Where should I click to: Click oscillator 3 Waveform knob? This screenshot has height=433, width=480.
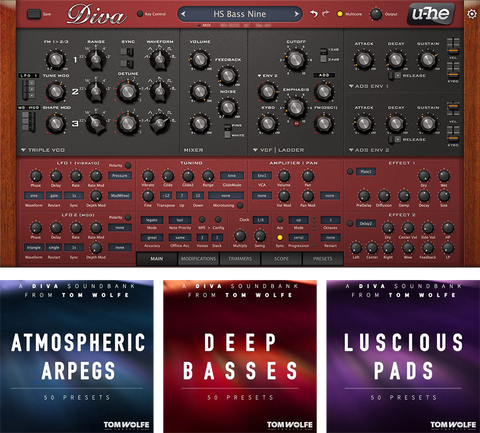coord(160,123)
